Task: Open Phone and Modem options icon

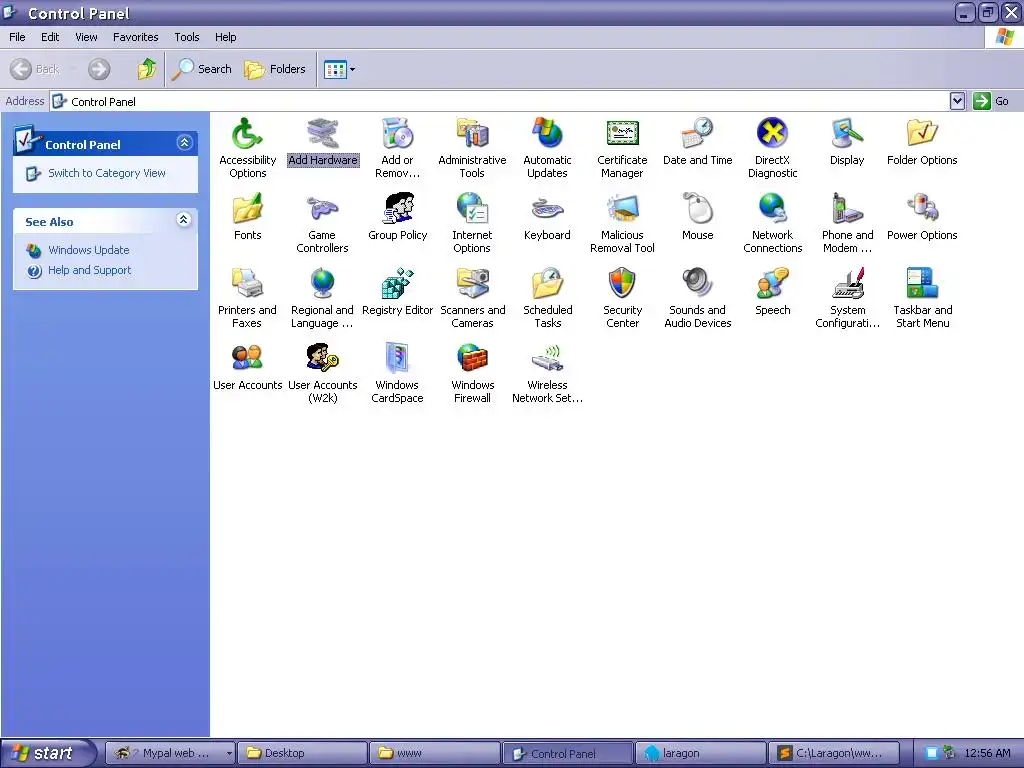Action: point(847,209)
